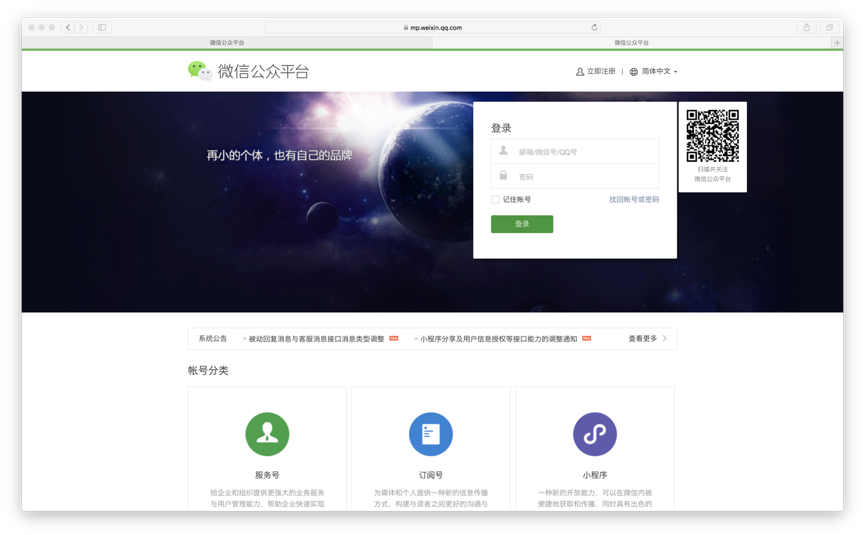The height and width of the screenshot is (535, 864).
Task: Click the user icon next to 立即注册
Action: click(x=580, y=72)
